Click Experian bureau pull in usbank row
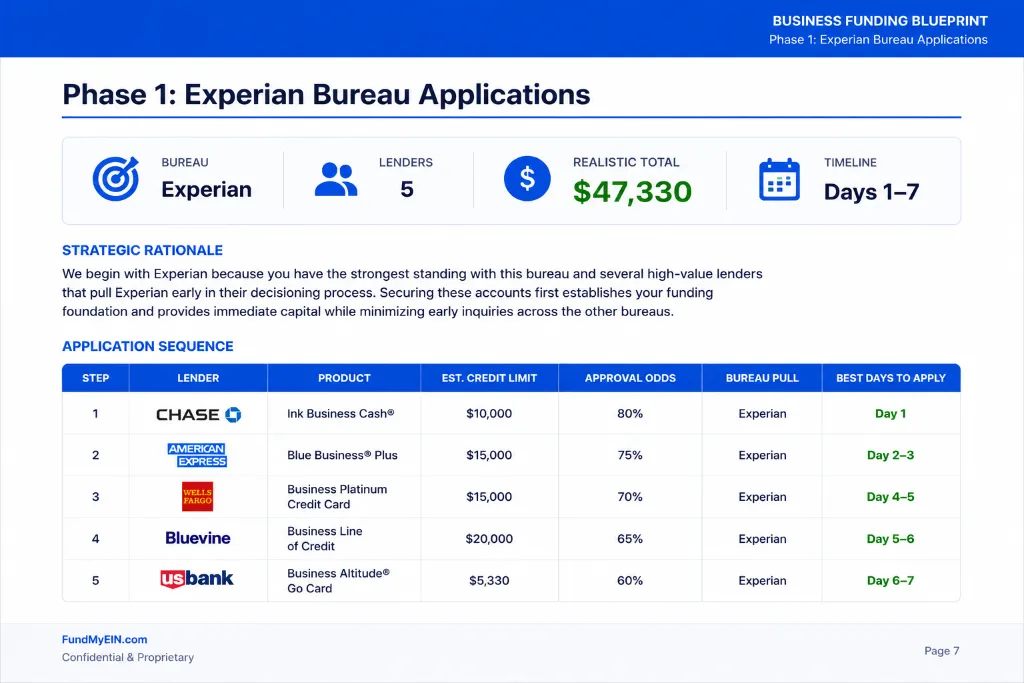 pyautogui.click(x=762, y=580)
